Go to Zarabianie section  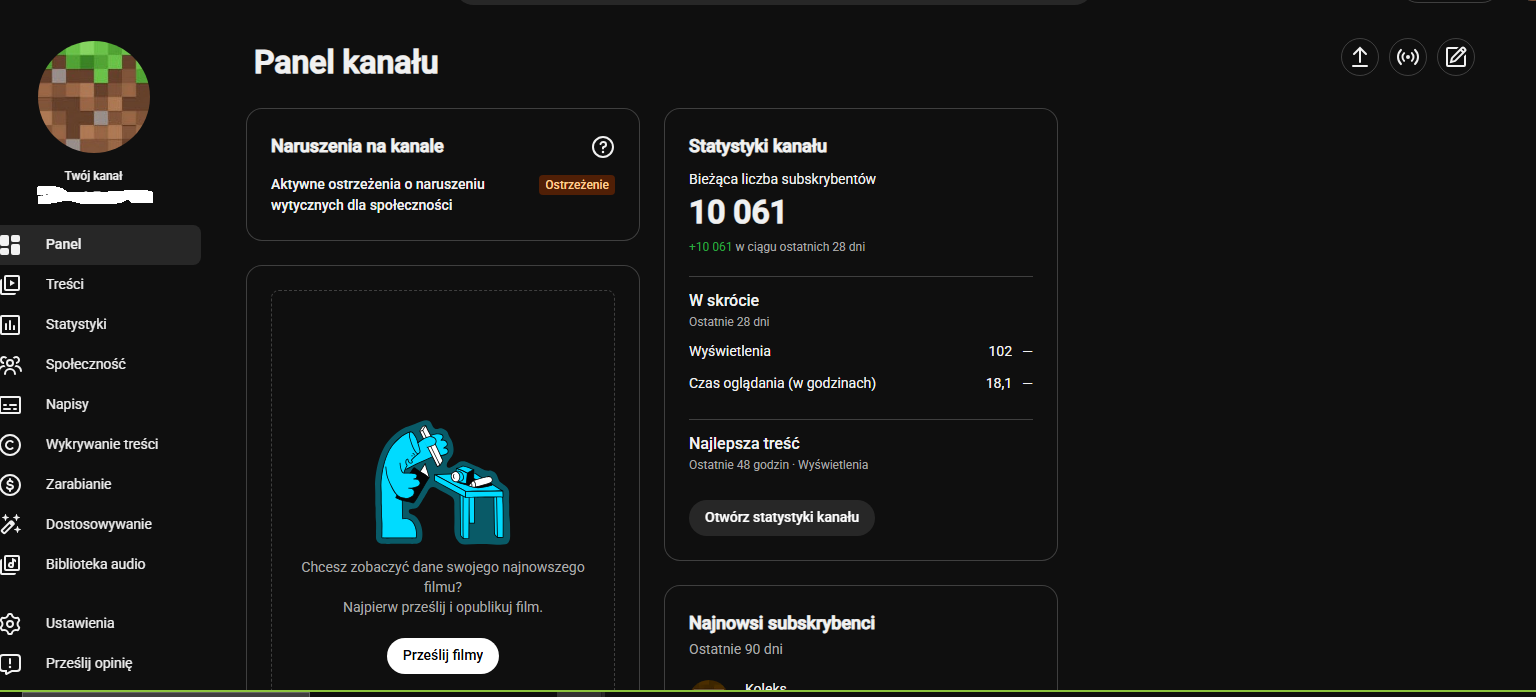100,484
